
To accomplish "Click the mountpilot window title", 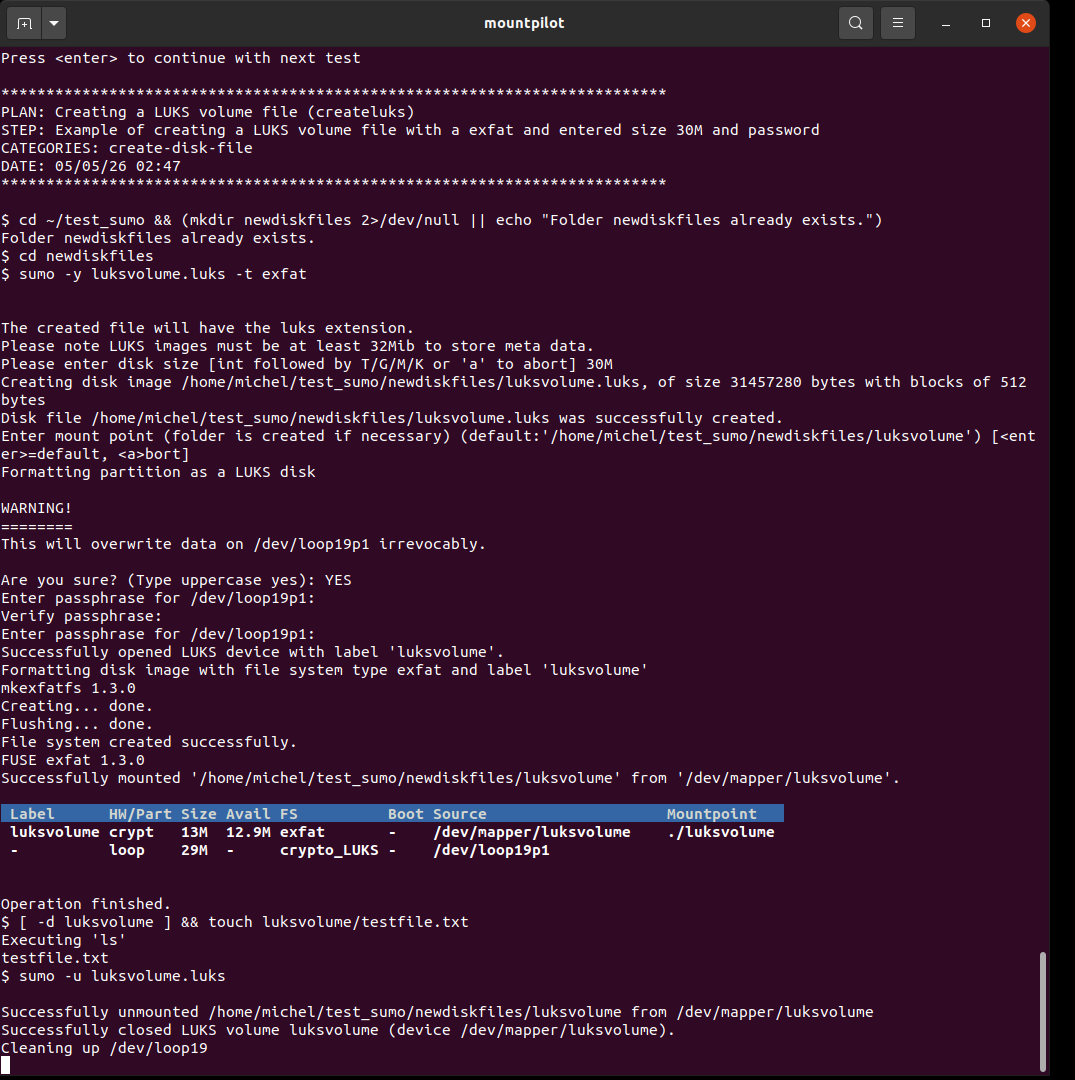I will click(x=524, y=23).
